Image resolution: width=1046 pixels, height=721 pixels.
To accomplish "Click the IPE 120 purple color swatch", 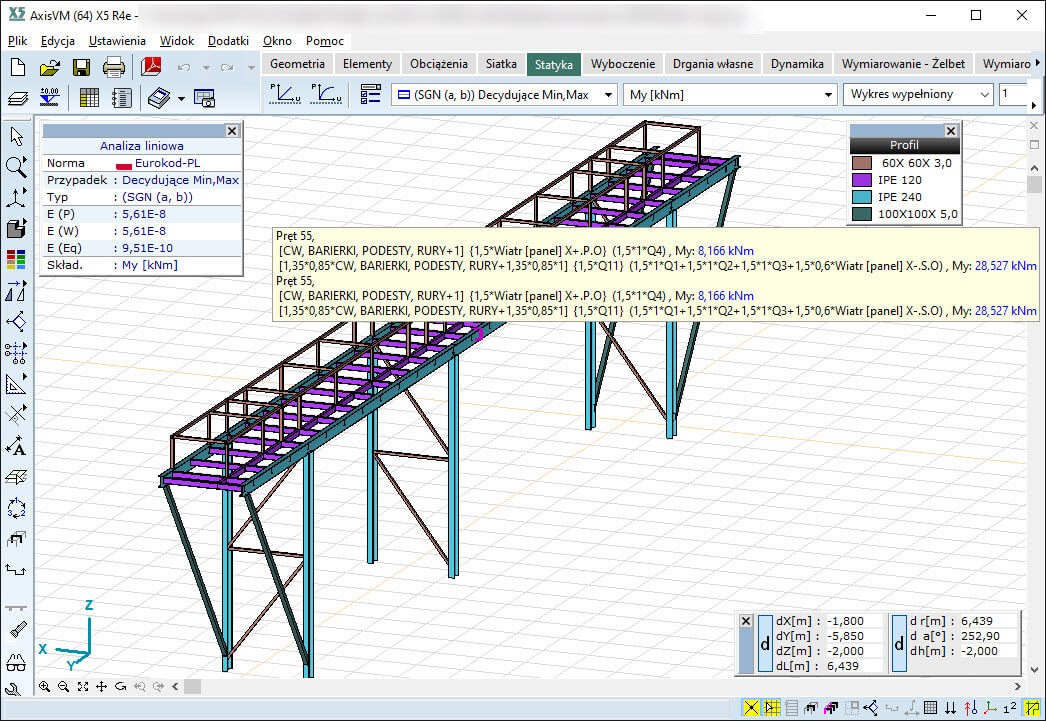I will (862, 179).
